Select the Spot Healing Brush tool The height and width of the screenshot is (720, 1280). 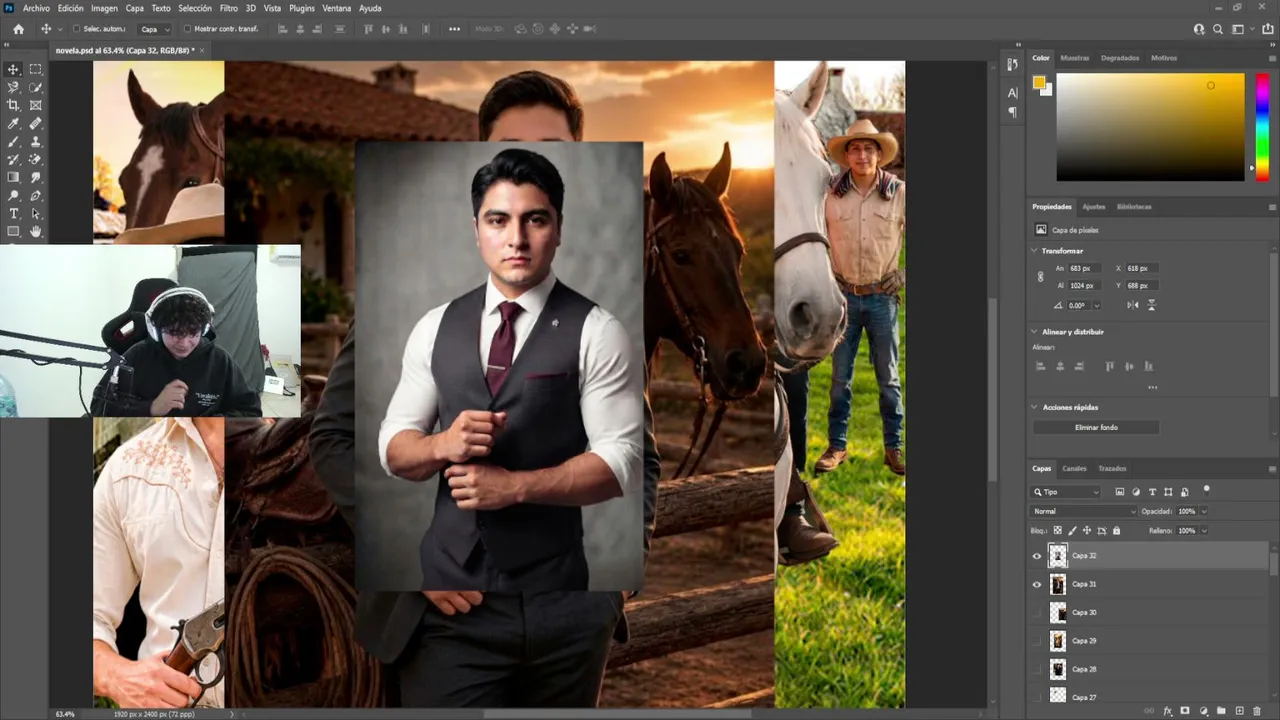coord(36,124)
